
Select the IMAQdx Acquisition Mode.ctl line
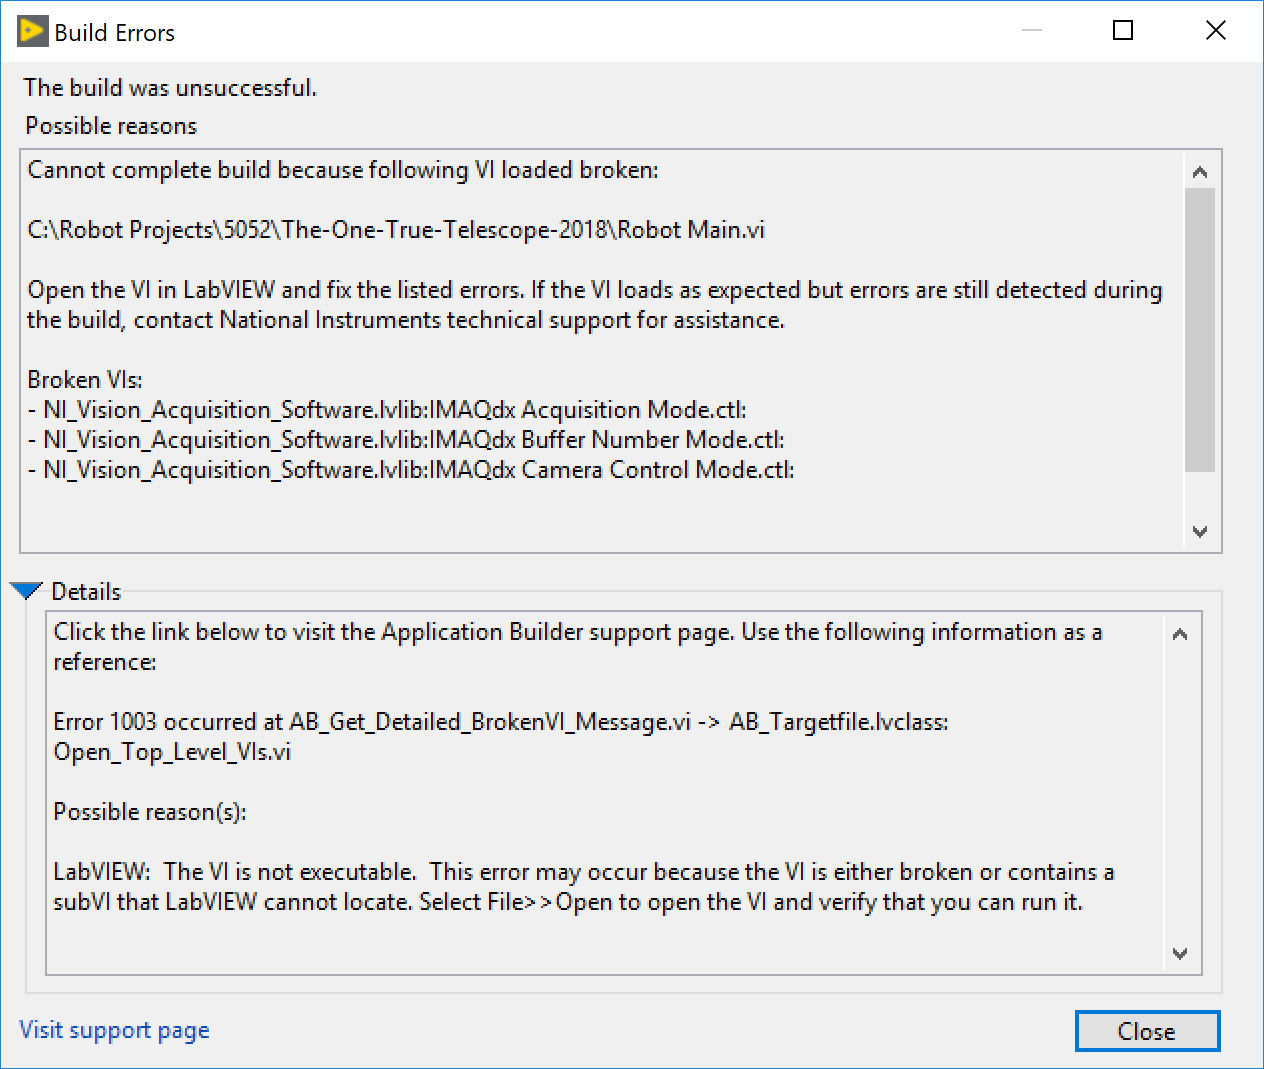point(387,410)
